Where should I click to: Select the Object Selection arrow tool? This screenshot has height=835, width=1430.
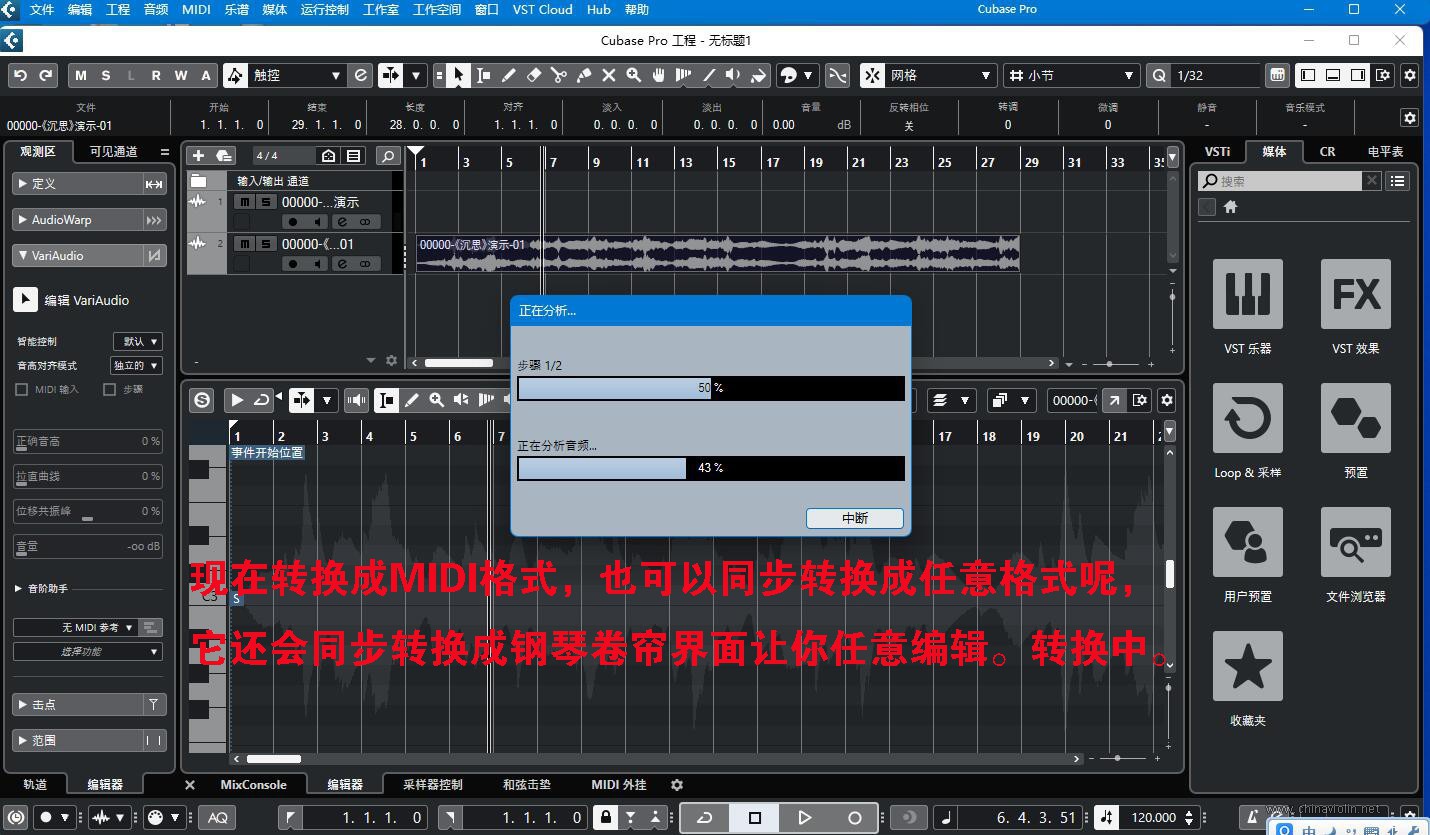458,75
